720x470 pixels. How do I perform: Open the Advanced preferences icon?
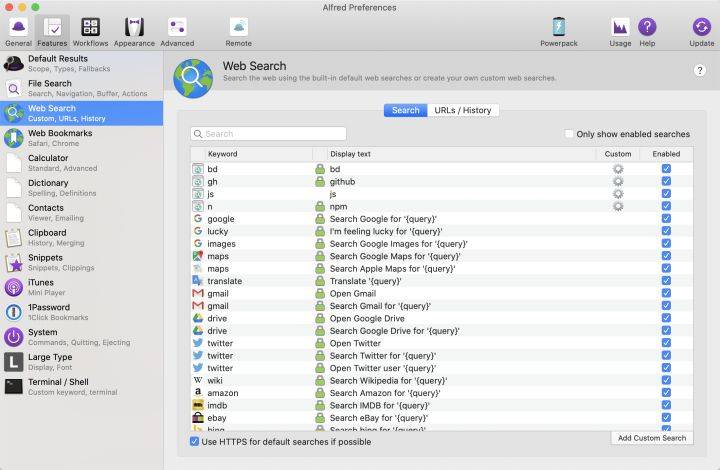coord(177,27)
